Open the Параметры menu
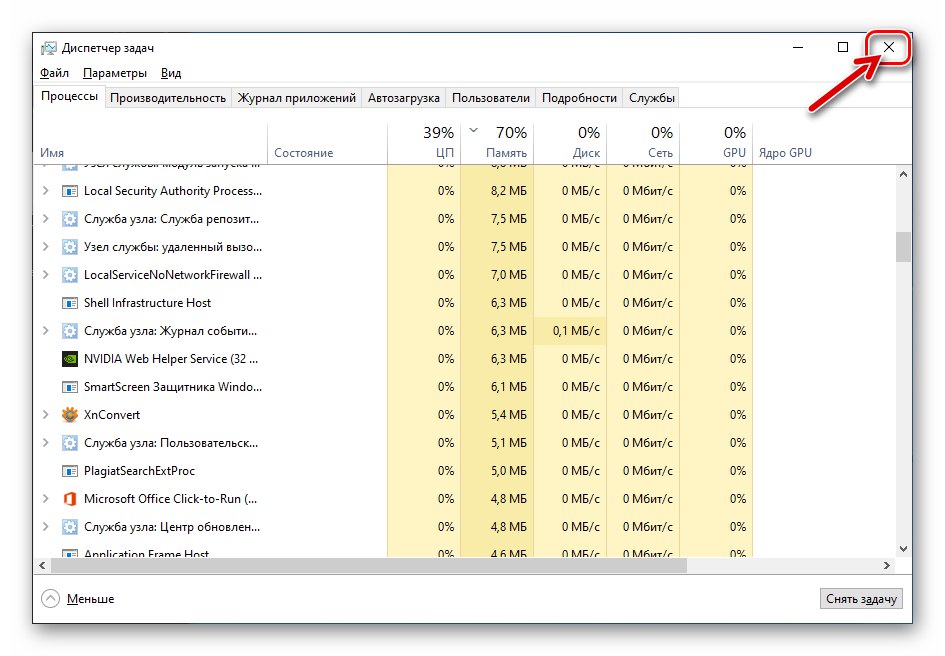The image size is (945, 656). [115, 73]
